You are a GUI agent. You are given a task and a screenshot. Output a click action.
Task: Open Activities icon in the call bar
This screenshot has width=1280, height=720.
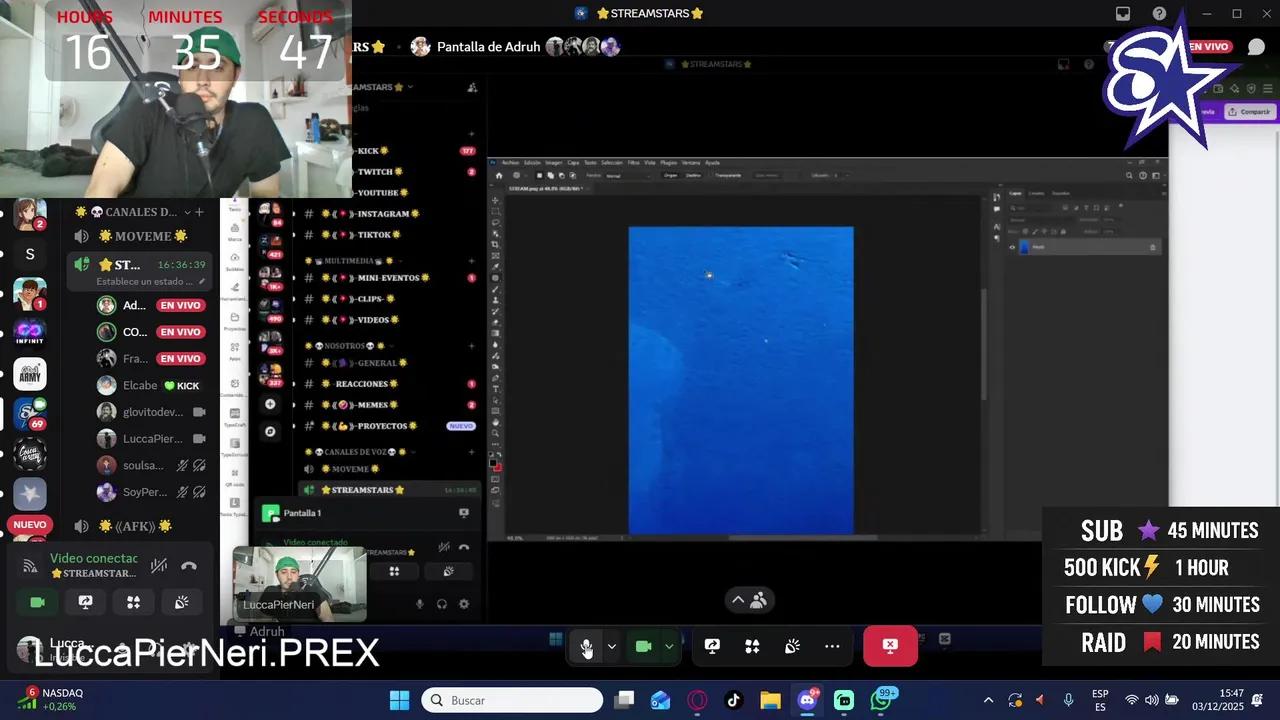pyautogui.click(x=752, y=647)
